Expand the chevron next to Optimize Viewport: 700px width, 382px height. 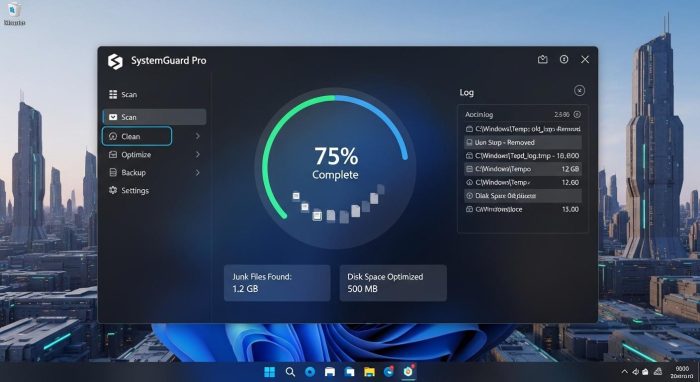click(x=197, y=154)
